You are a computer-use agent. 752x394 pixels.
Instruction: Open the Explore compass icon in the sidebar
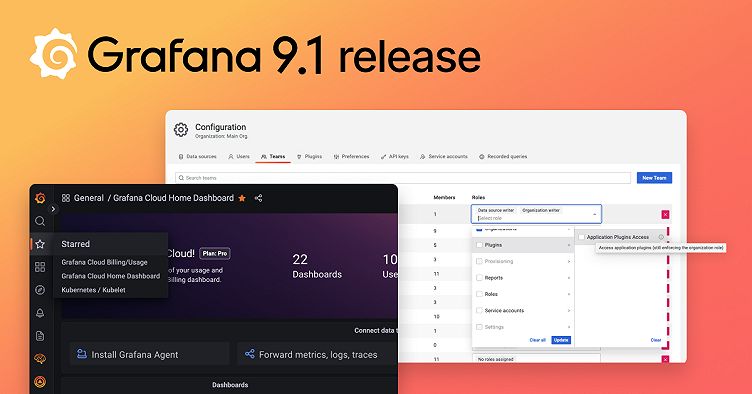coord(40,290)
